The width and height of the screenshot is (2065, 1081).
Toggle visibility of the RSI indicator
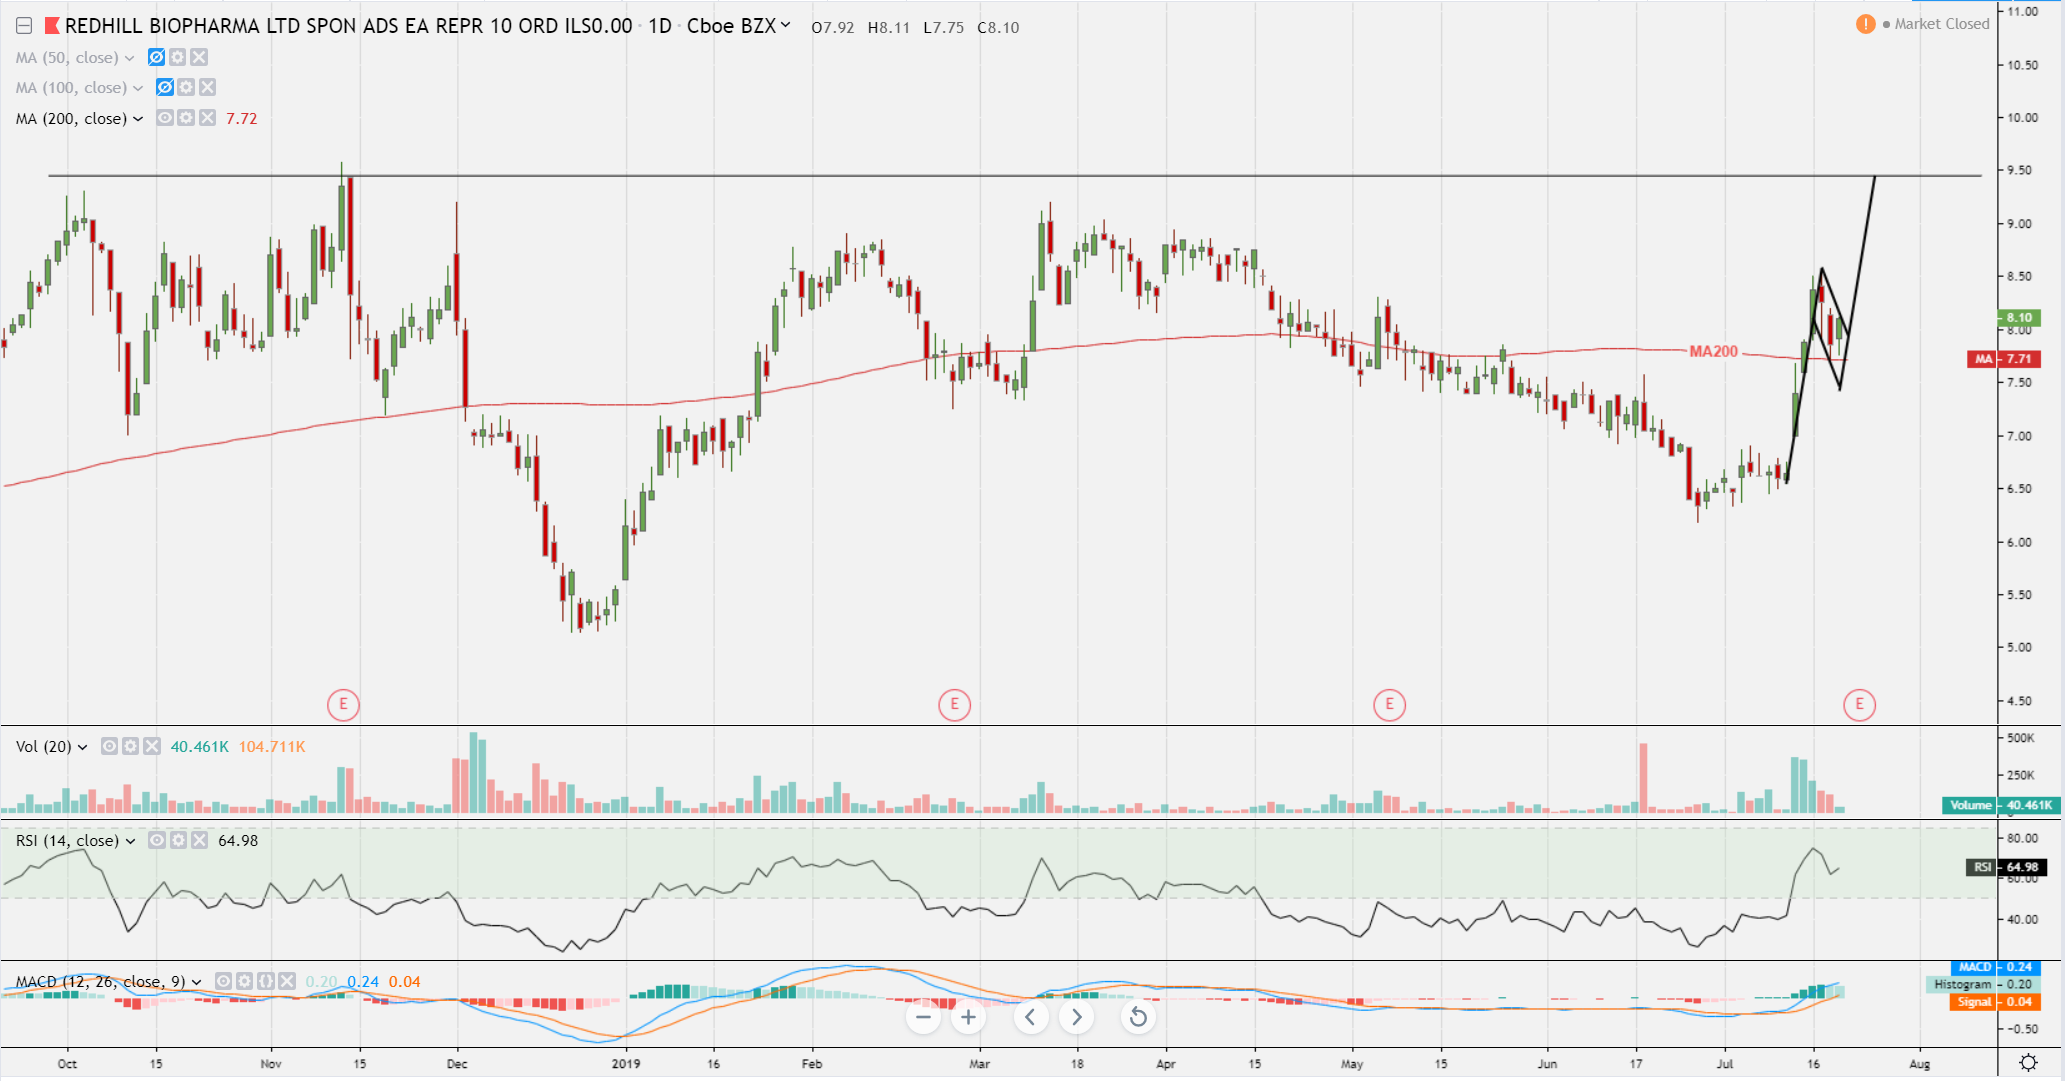157,840
